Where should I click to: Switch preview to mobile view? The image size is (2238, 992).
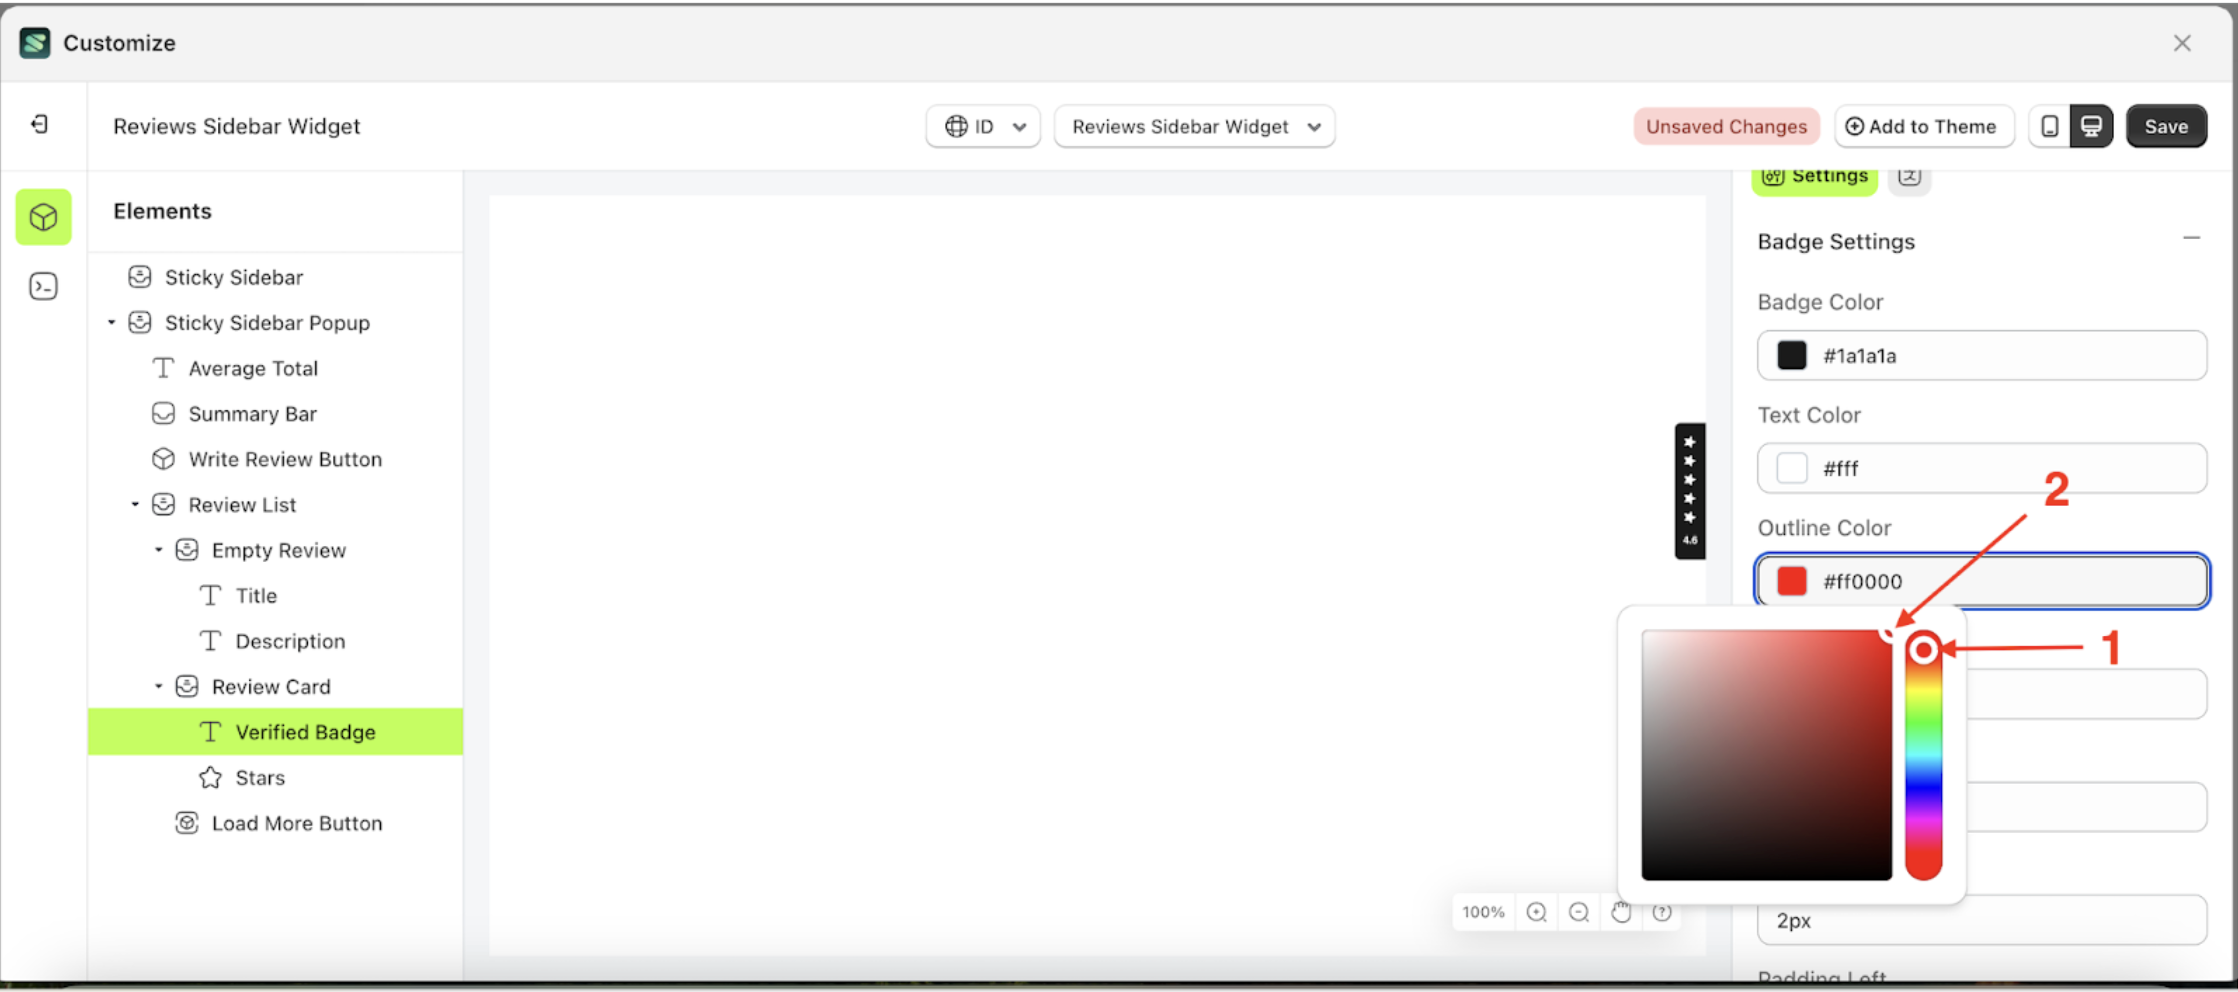[2049, 126]
